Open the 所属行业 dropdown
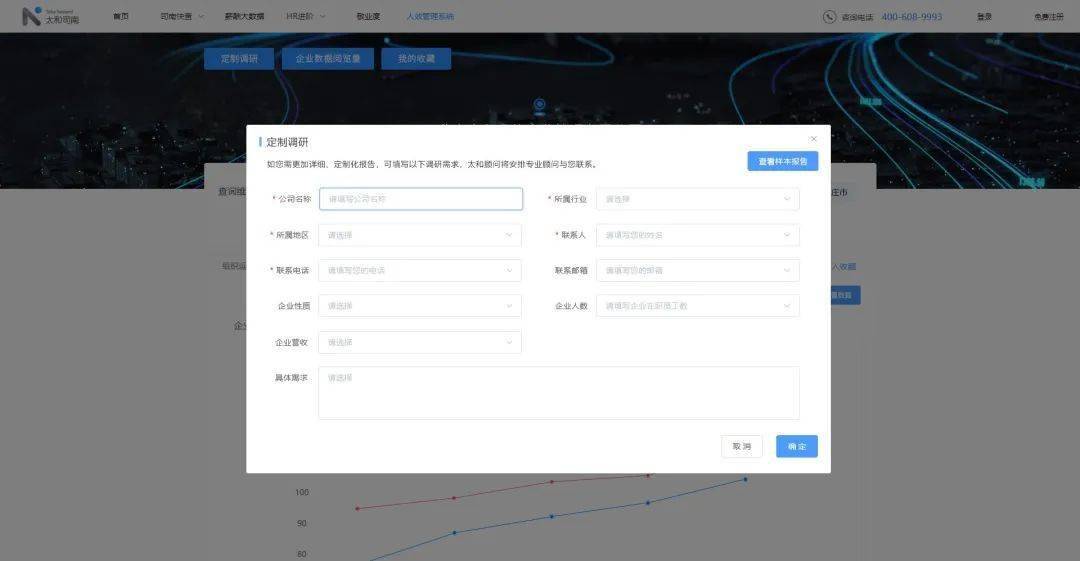Screen dimensions: 1080x561 pyautogui.click(x=698, y=199)
